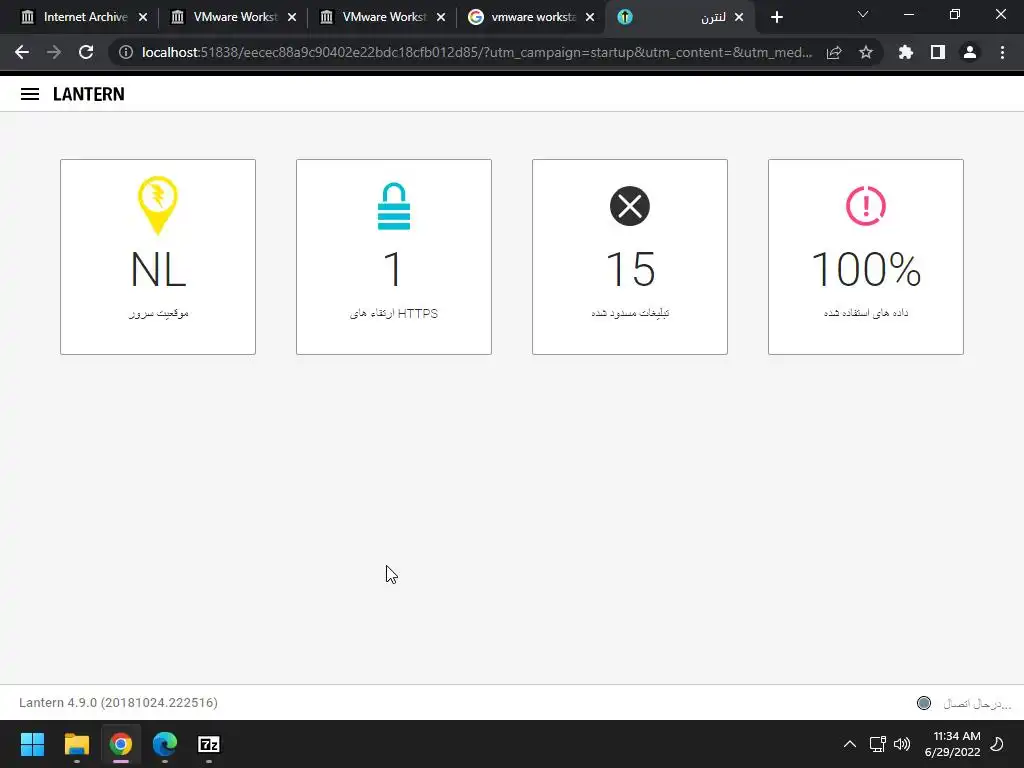Screen dimensions: 1024x768
Task: Open network status icon in system tray
Action: pyautogui.click(x=877, y=744)
